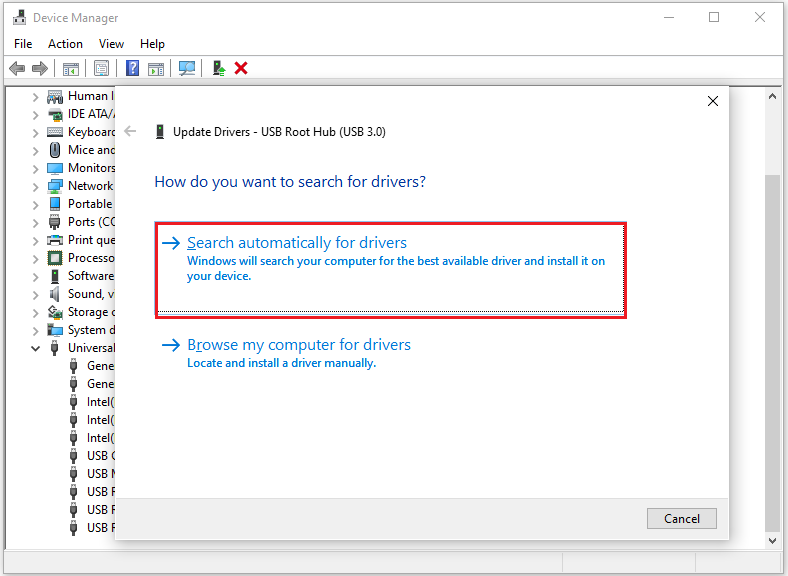Select the Universal Serial Bus category icon
Image resolution: width=788 pixels, height=576 pixels.
click(x=55, y=348)
